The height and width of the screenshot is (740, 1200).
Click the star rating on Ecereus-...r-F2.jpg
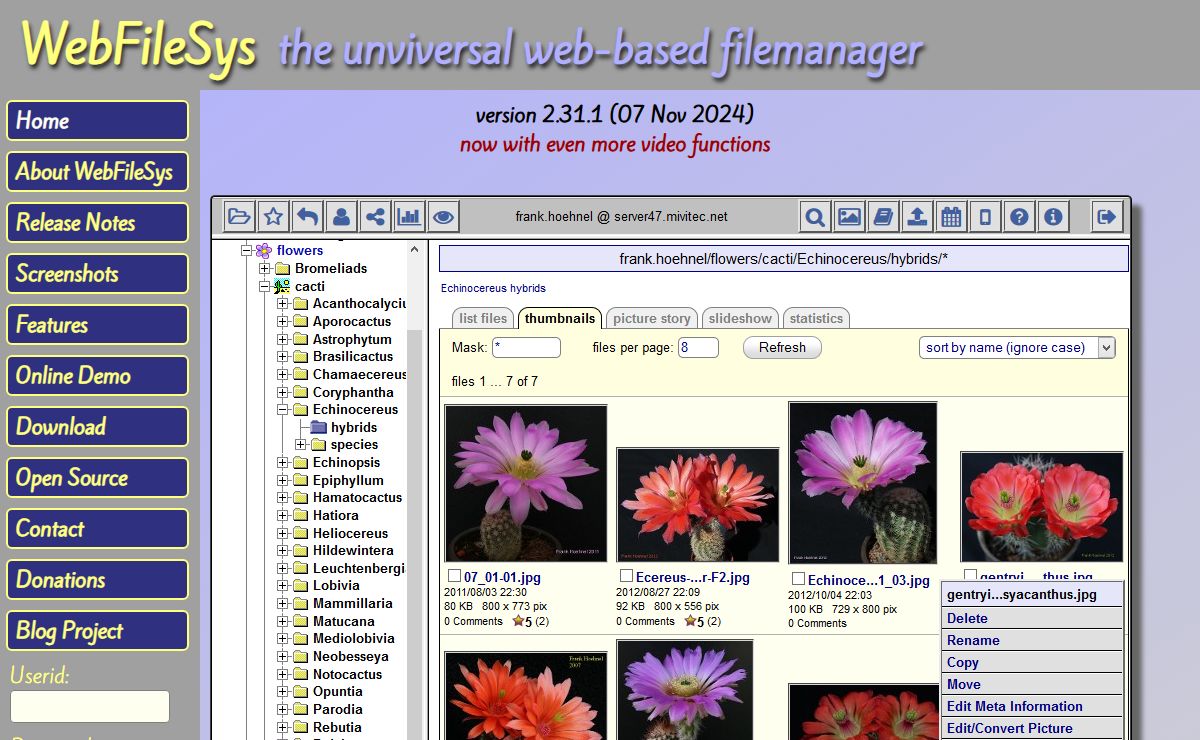coord(691,621)
